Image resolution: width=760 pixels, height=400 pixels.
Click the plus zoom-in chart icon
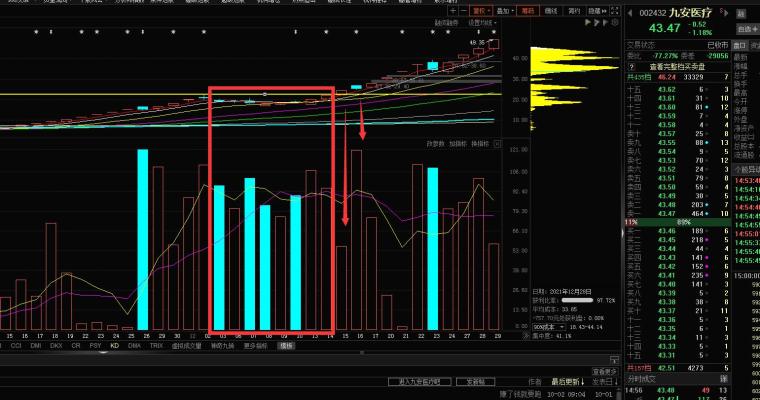(x=452, y=11)
